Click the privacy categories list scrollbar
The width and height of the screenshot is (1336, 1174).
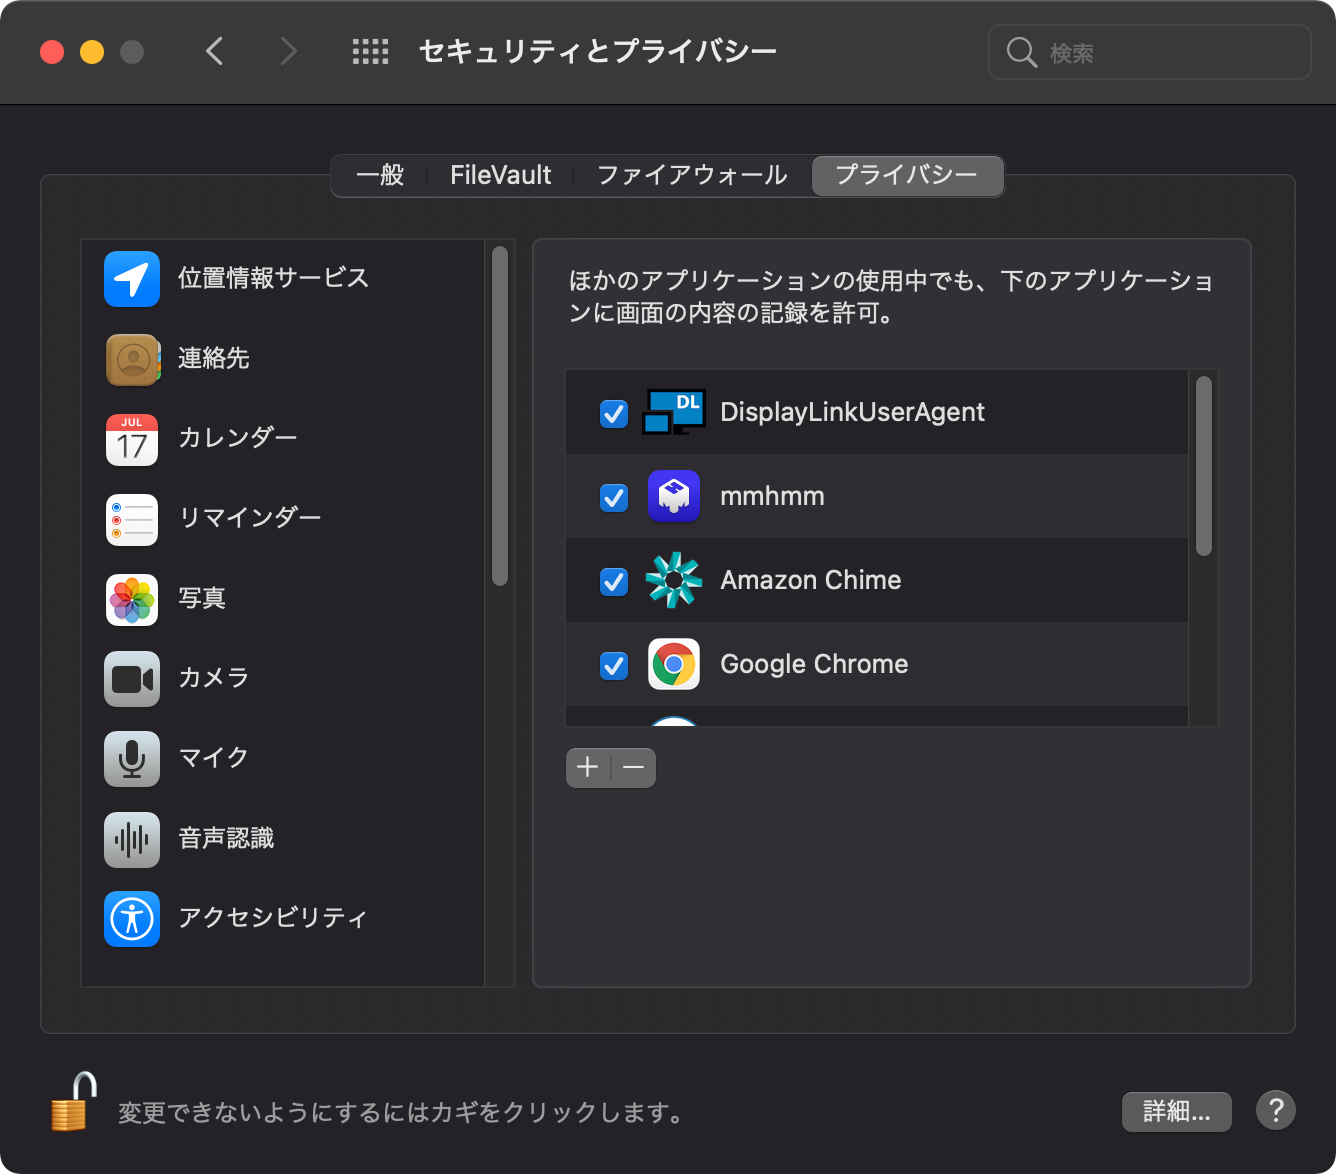click(500, 416)
